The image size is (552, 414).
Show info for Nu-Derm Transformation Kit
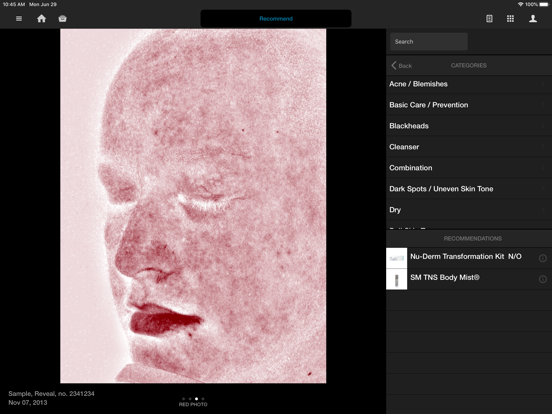tap(543, 258)
